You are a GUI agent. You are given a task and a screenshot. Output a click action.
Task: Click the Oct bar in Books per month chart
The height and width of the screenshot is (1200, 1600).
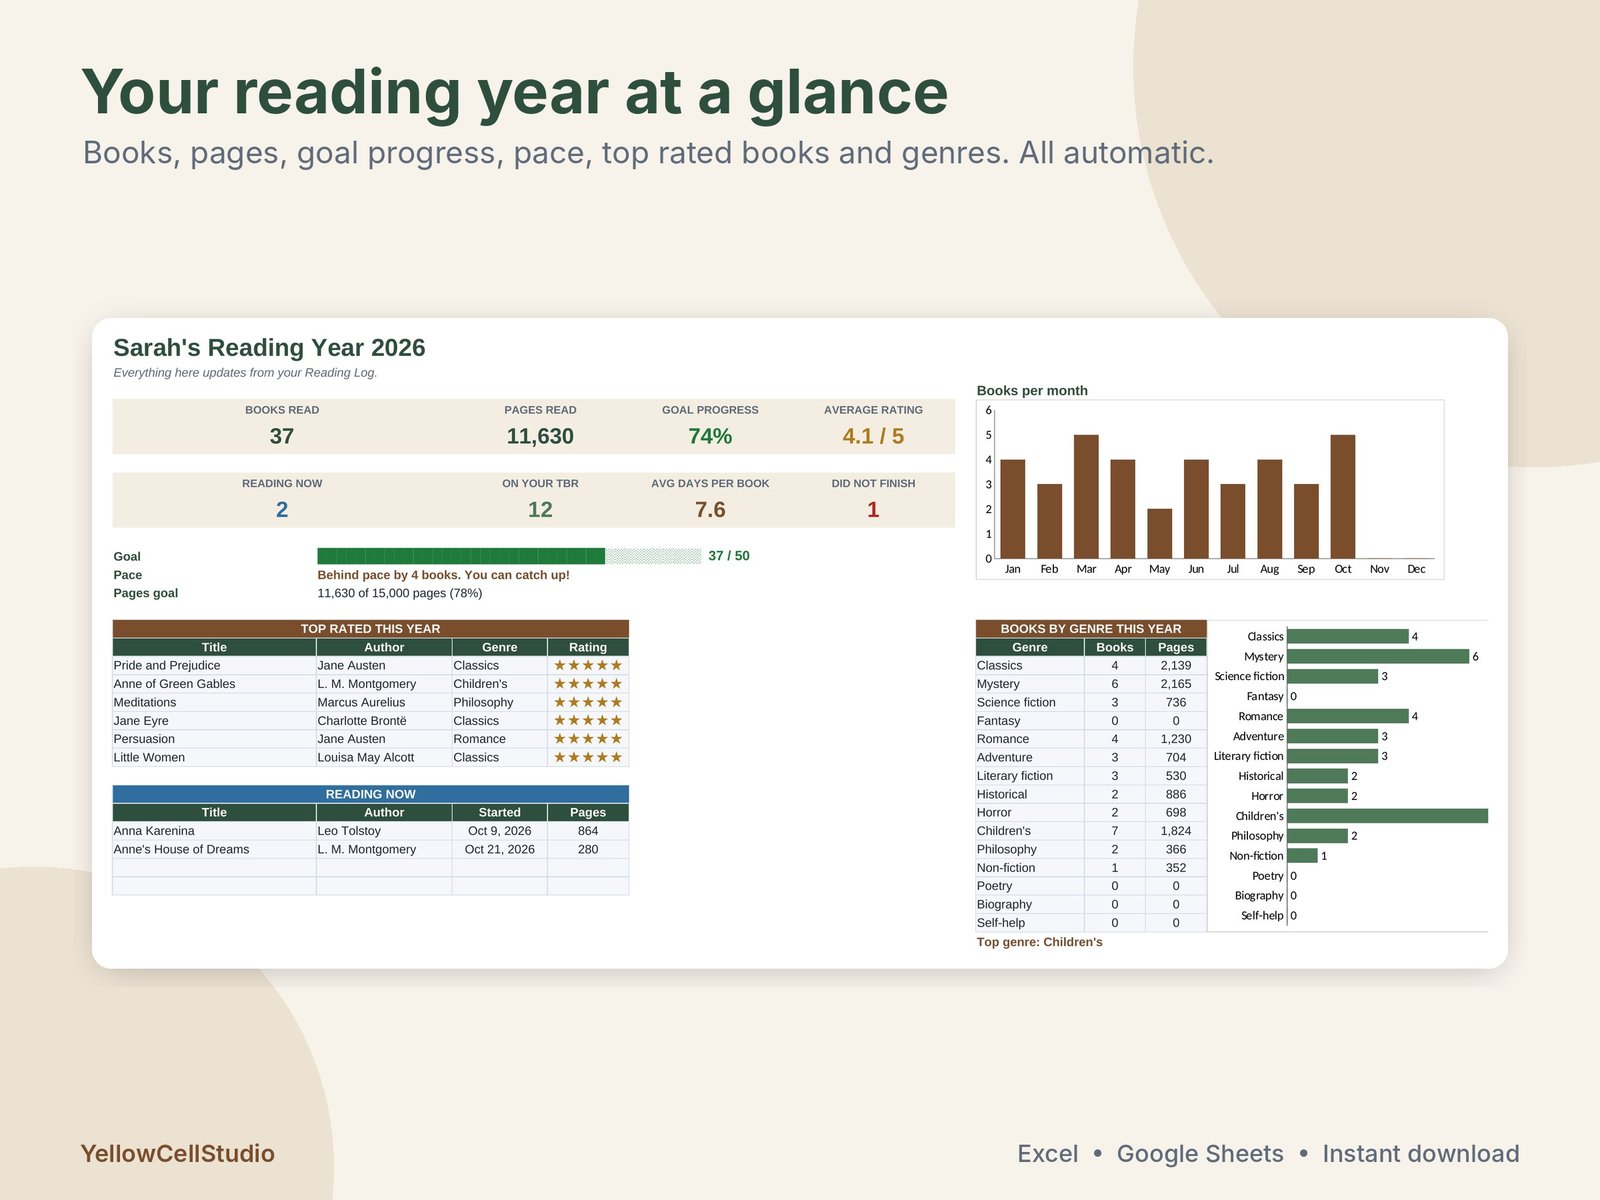[x=1343, y=497]
